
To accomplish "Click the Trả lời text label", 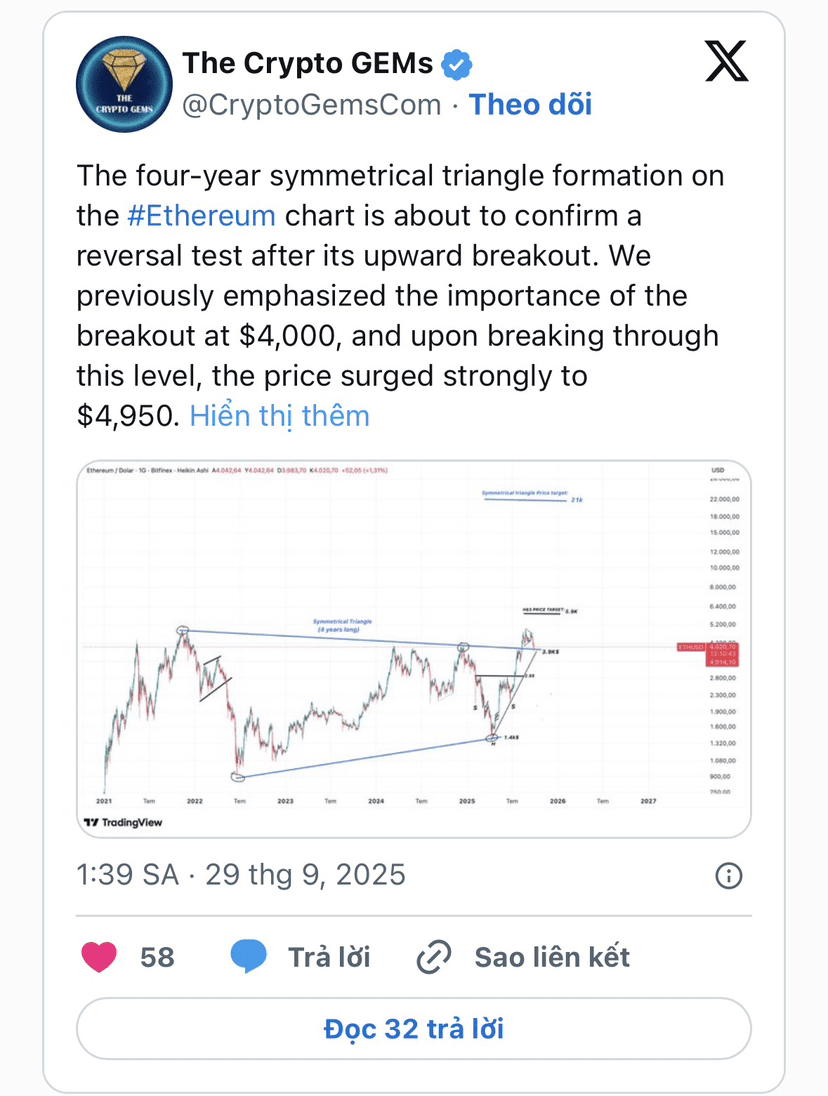I will (329, 957).
